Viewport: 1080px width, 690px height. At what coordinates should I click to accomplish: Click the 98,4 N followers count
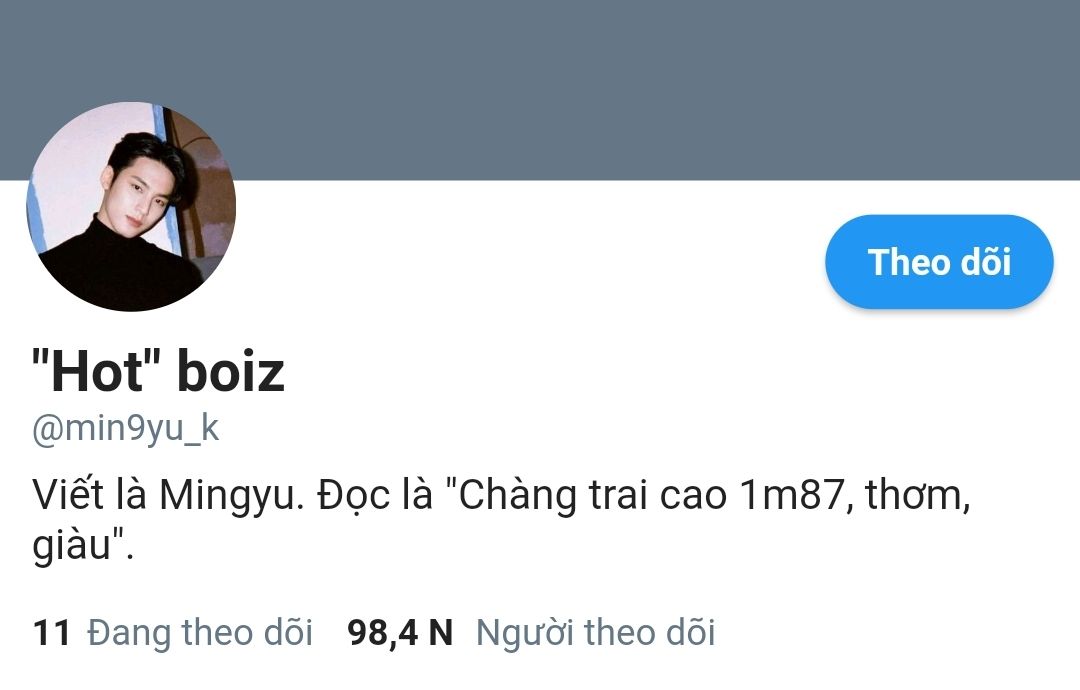pos(400,634)
